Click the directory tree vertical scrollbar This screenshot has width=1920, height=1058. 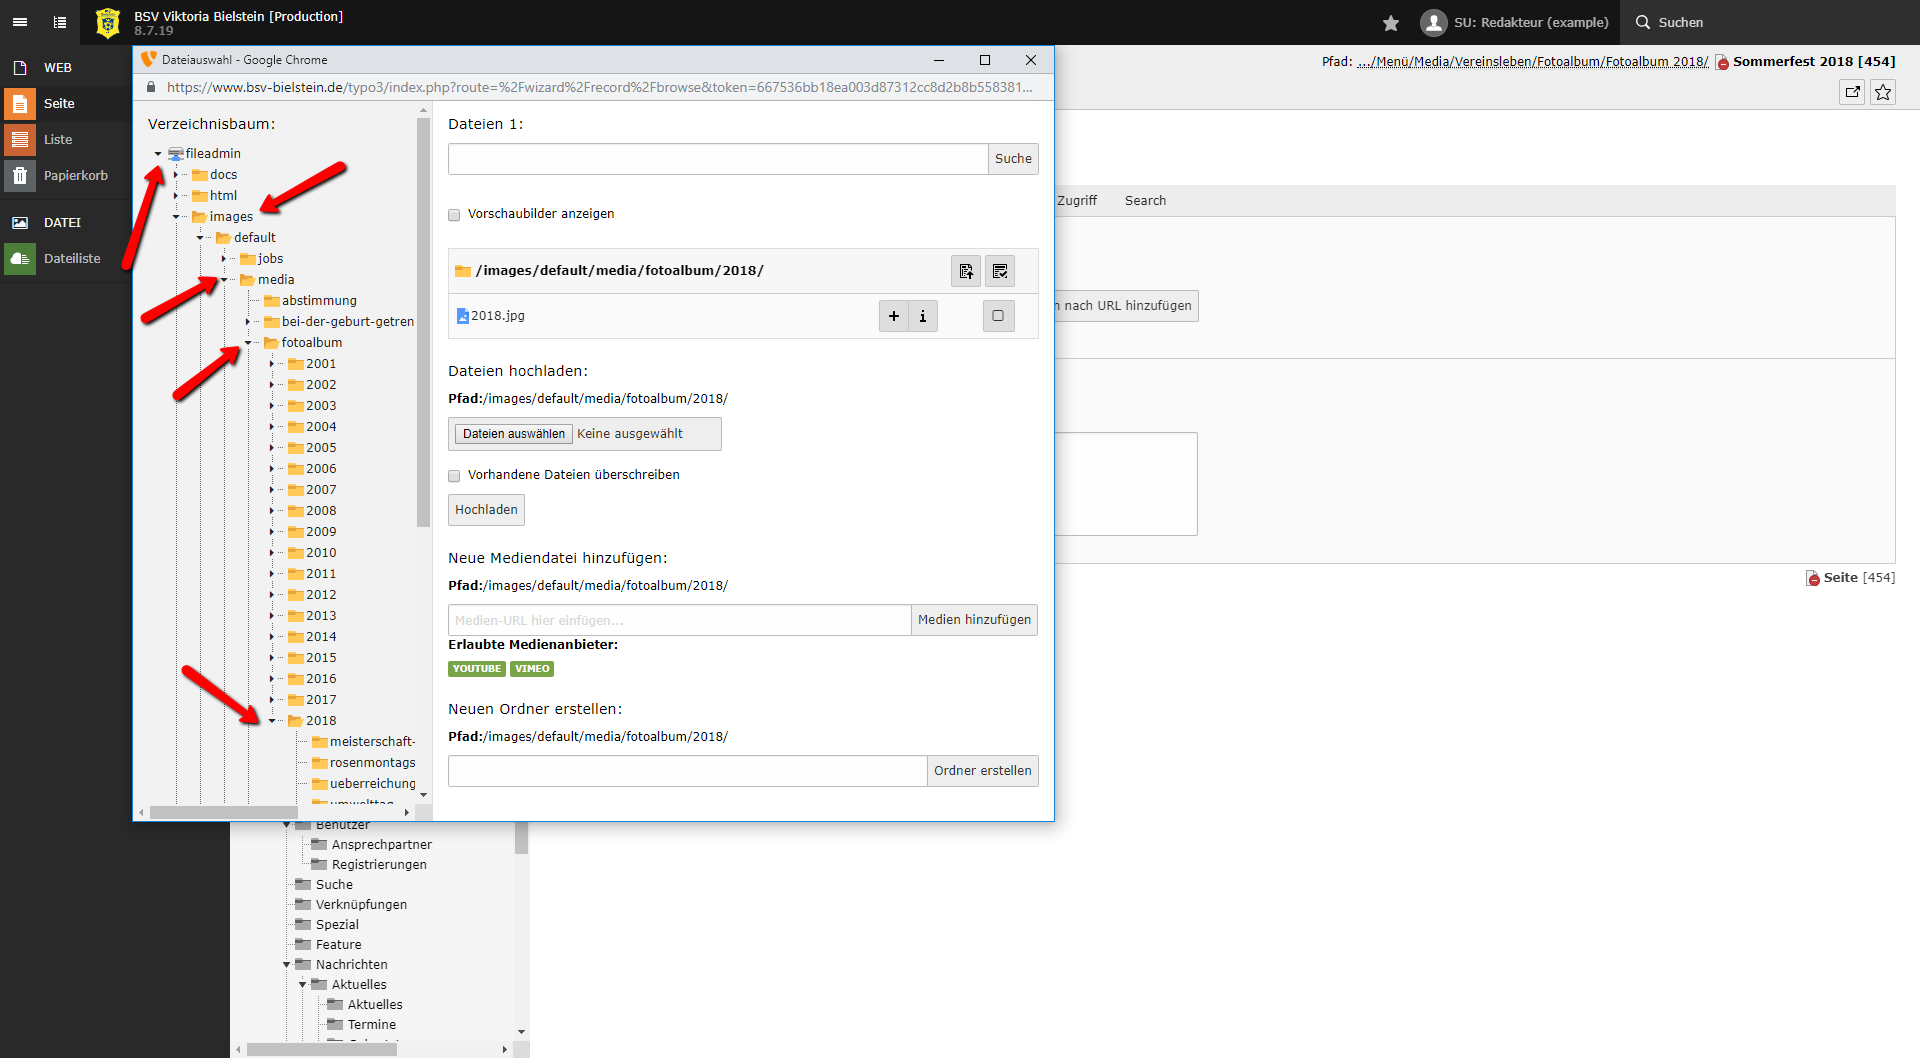pyautogui.click(x=423, y=320)
